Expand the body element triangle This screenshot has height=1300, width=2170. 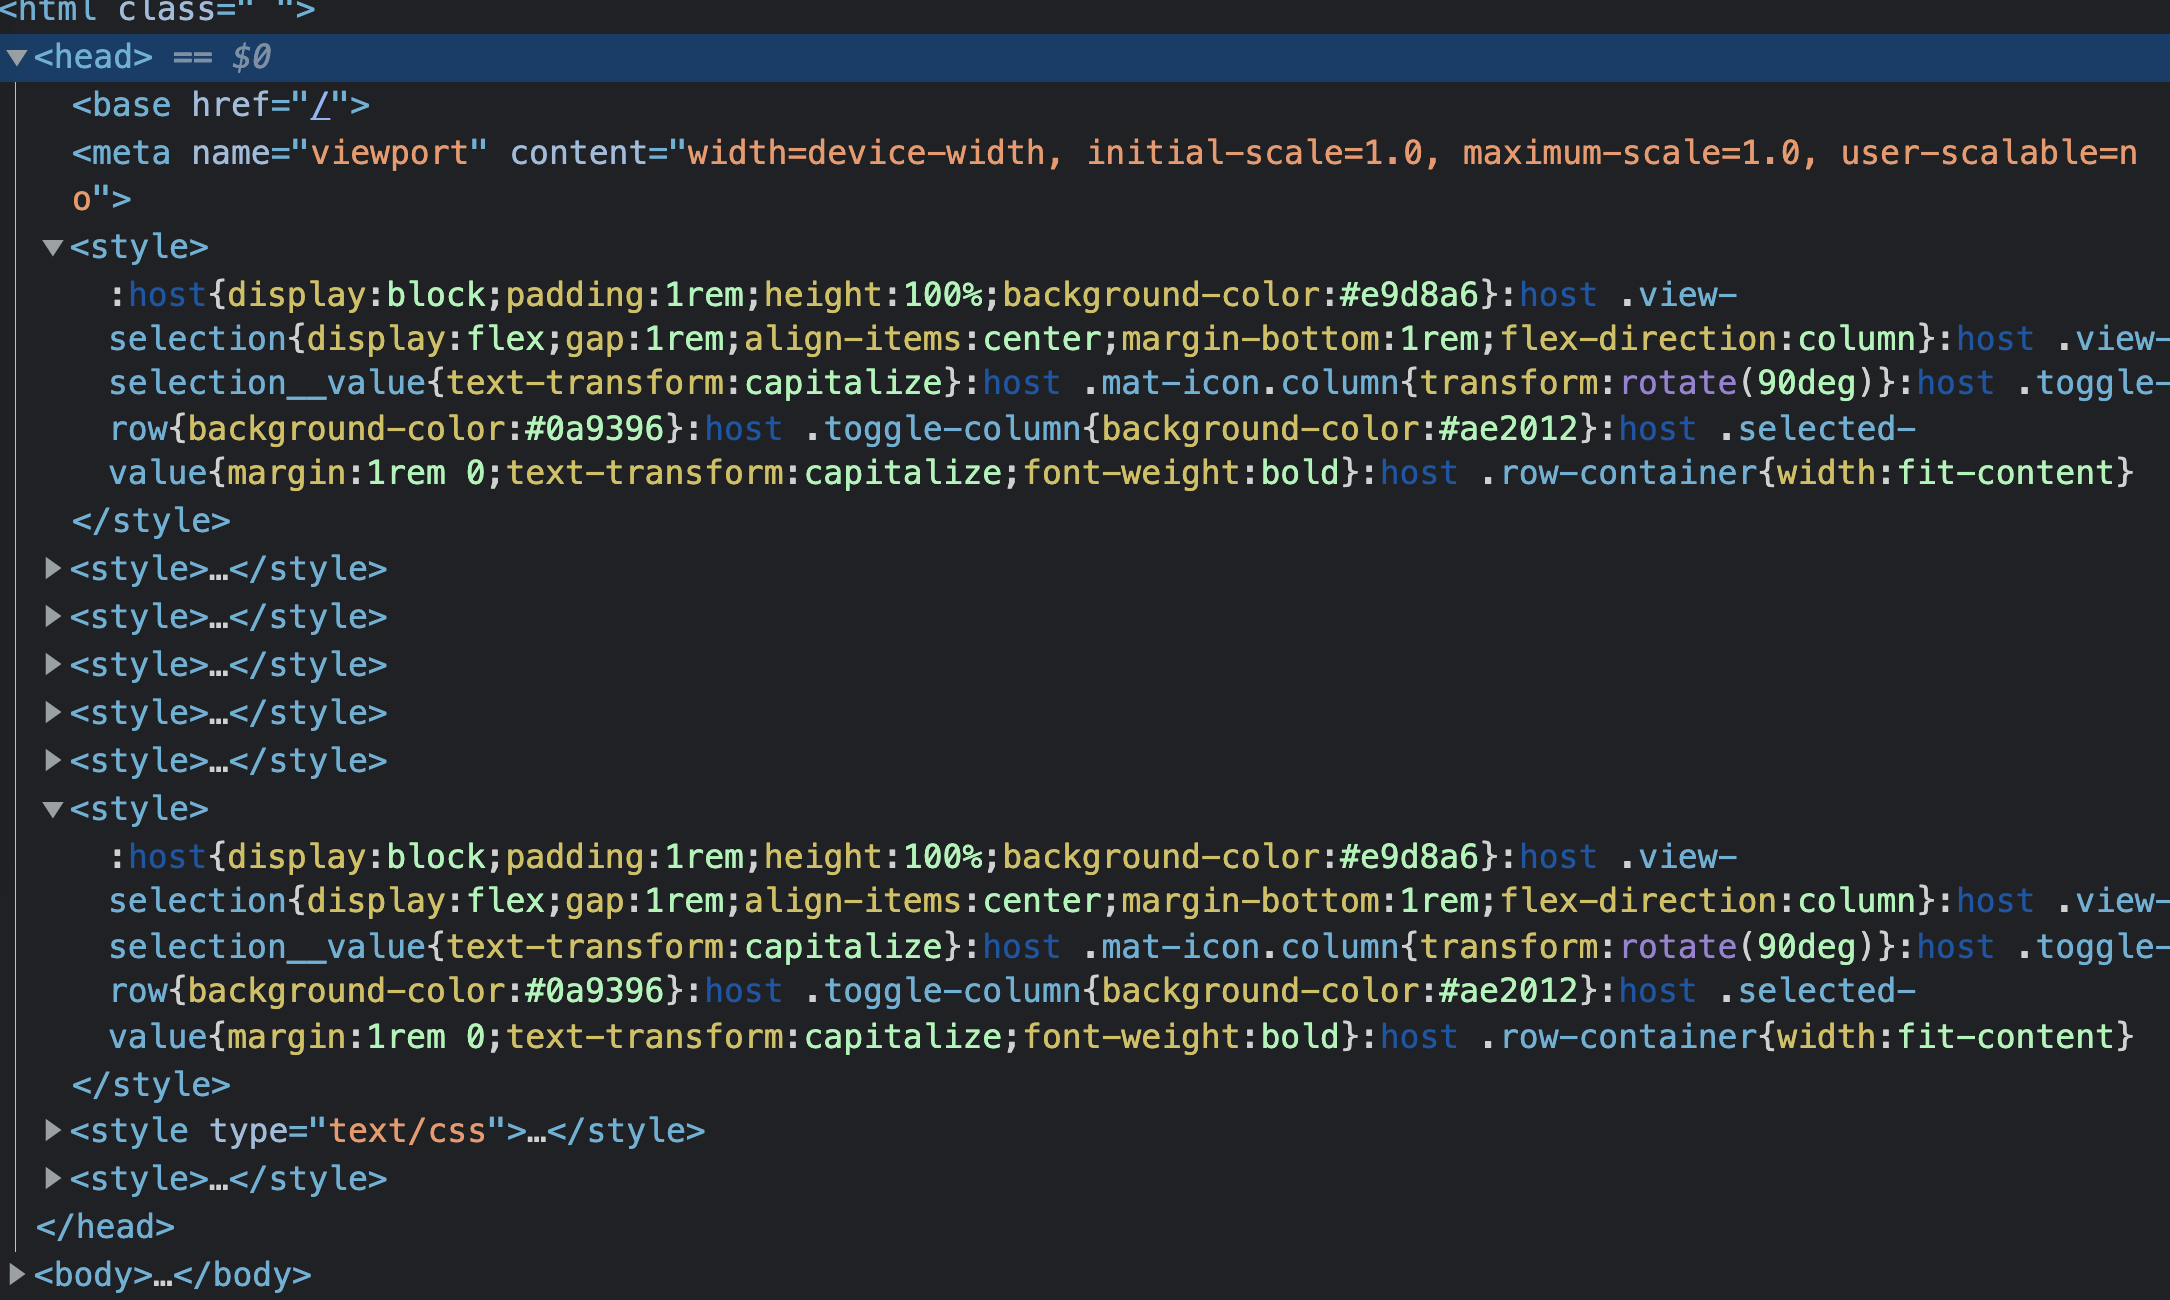point(16,1275)
